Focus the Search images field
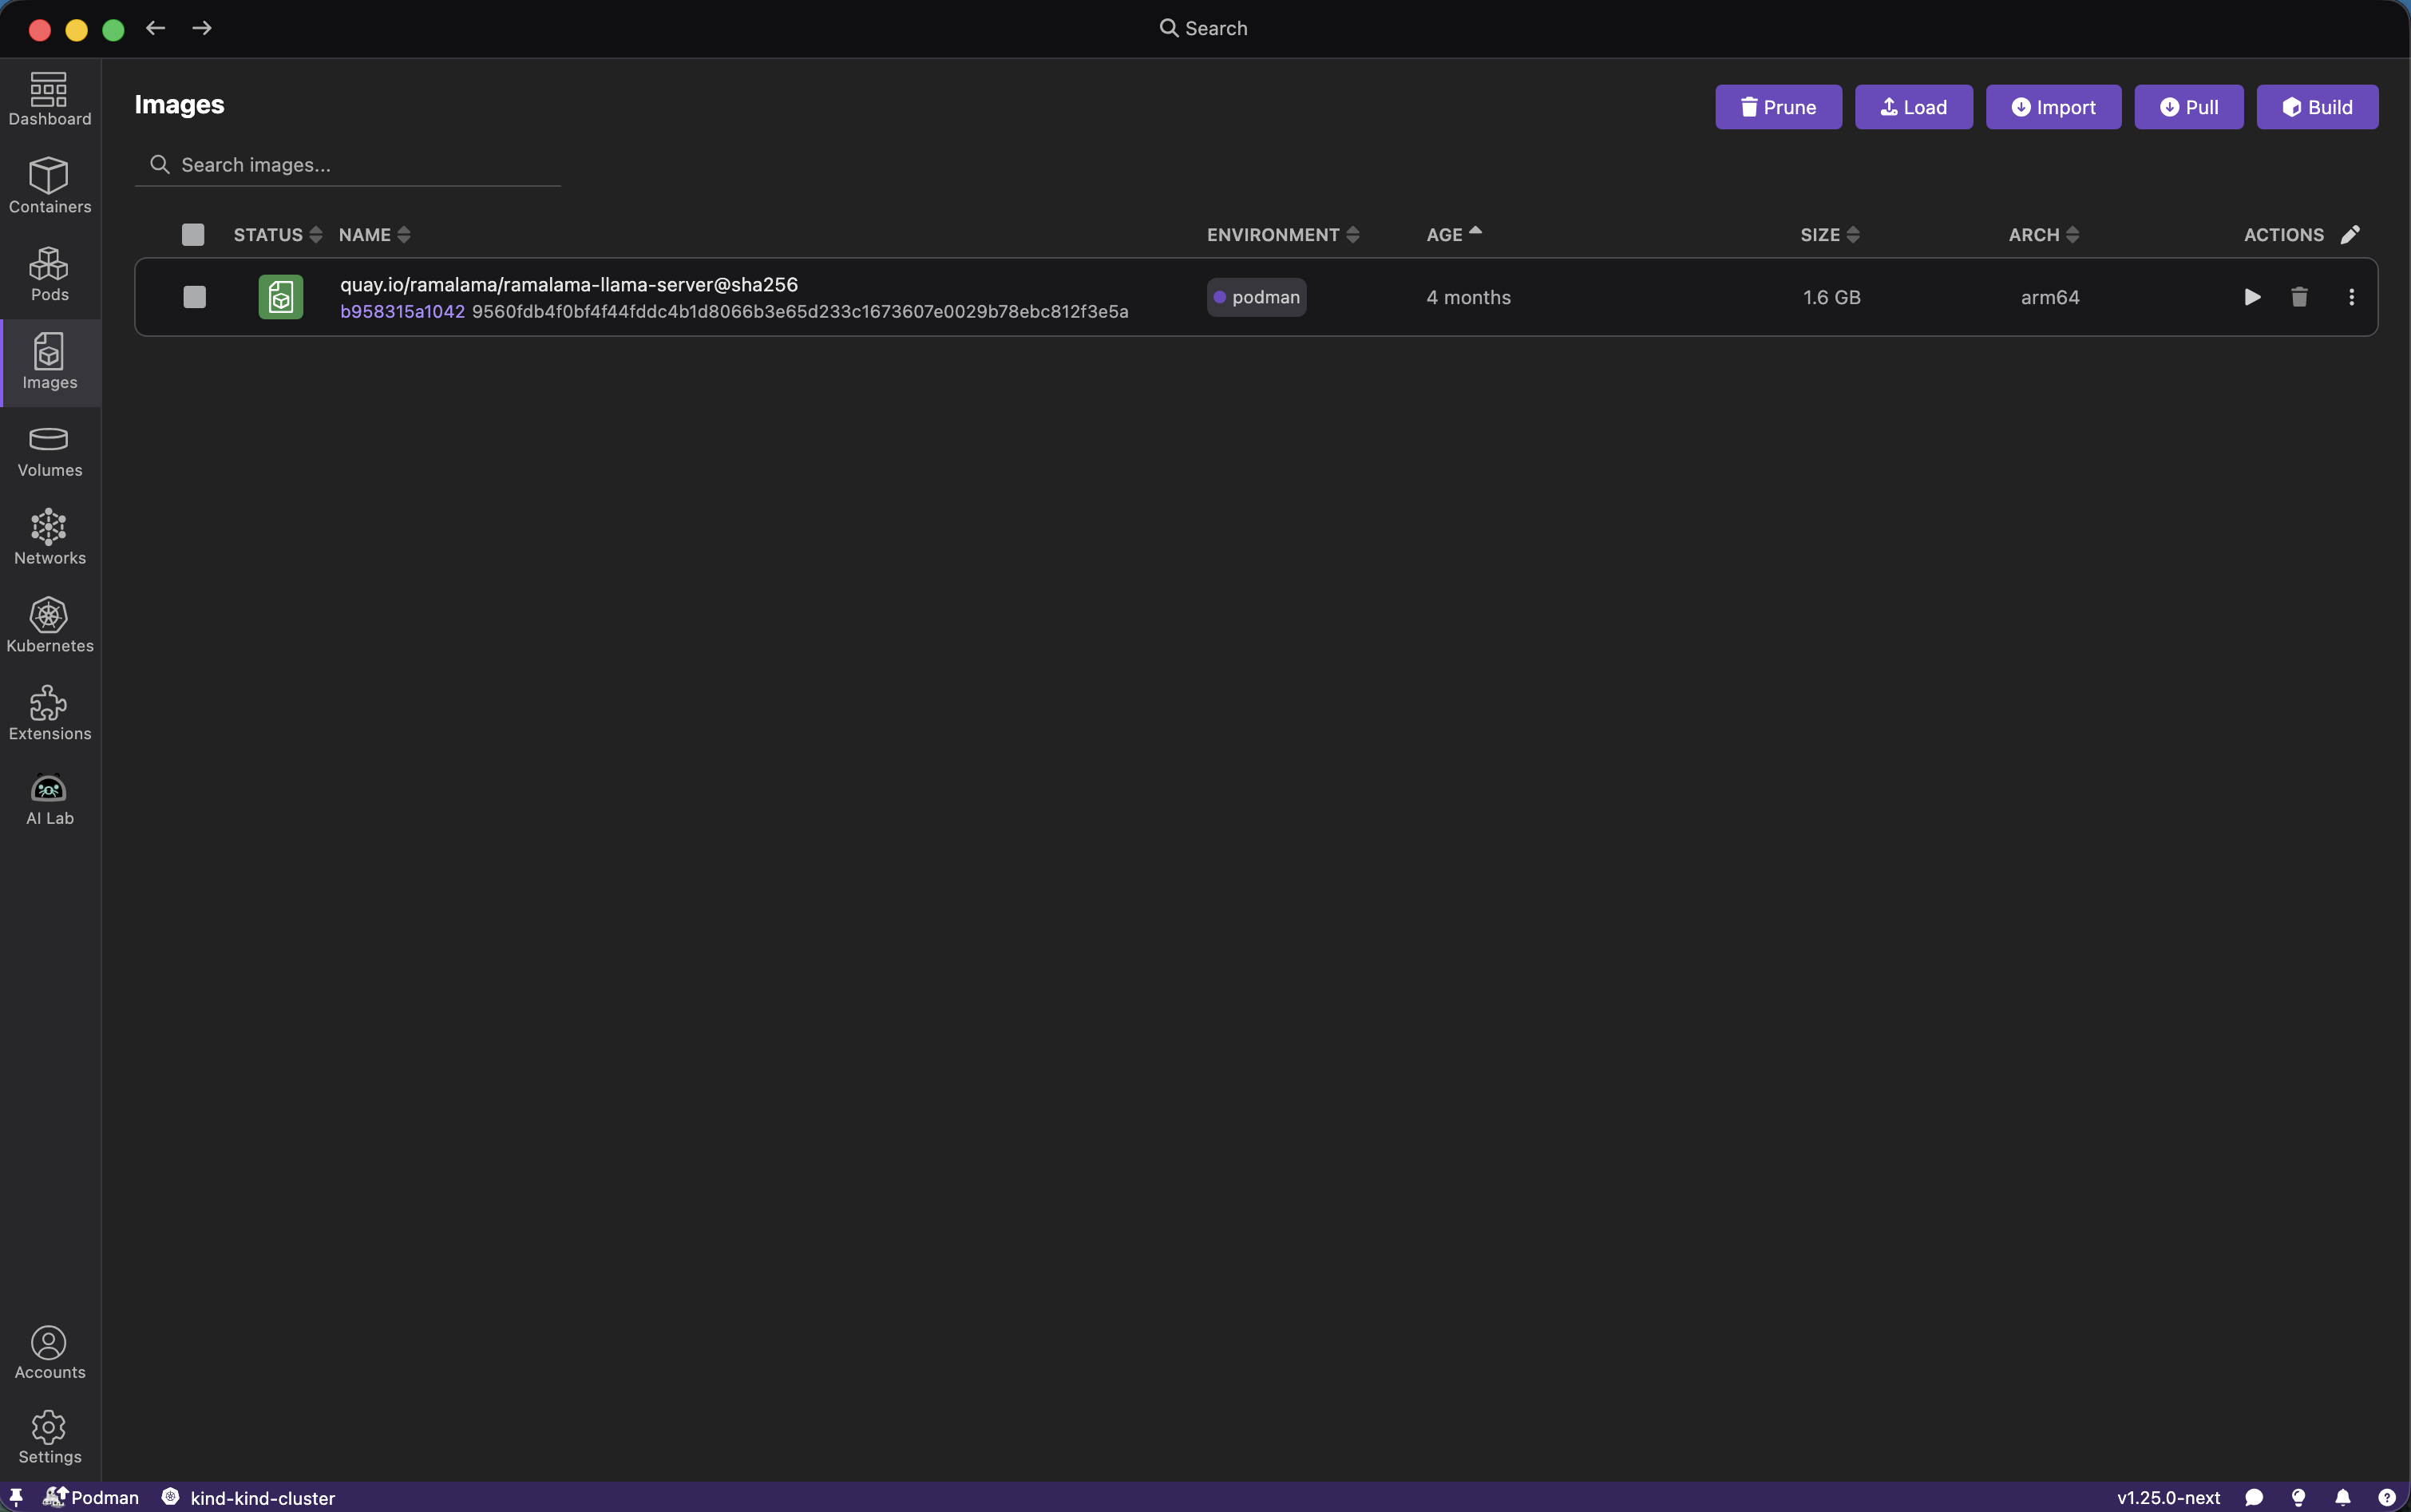Image resolution: width=2411 pixels, height=1512 pixels. [348, 165]
